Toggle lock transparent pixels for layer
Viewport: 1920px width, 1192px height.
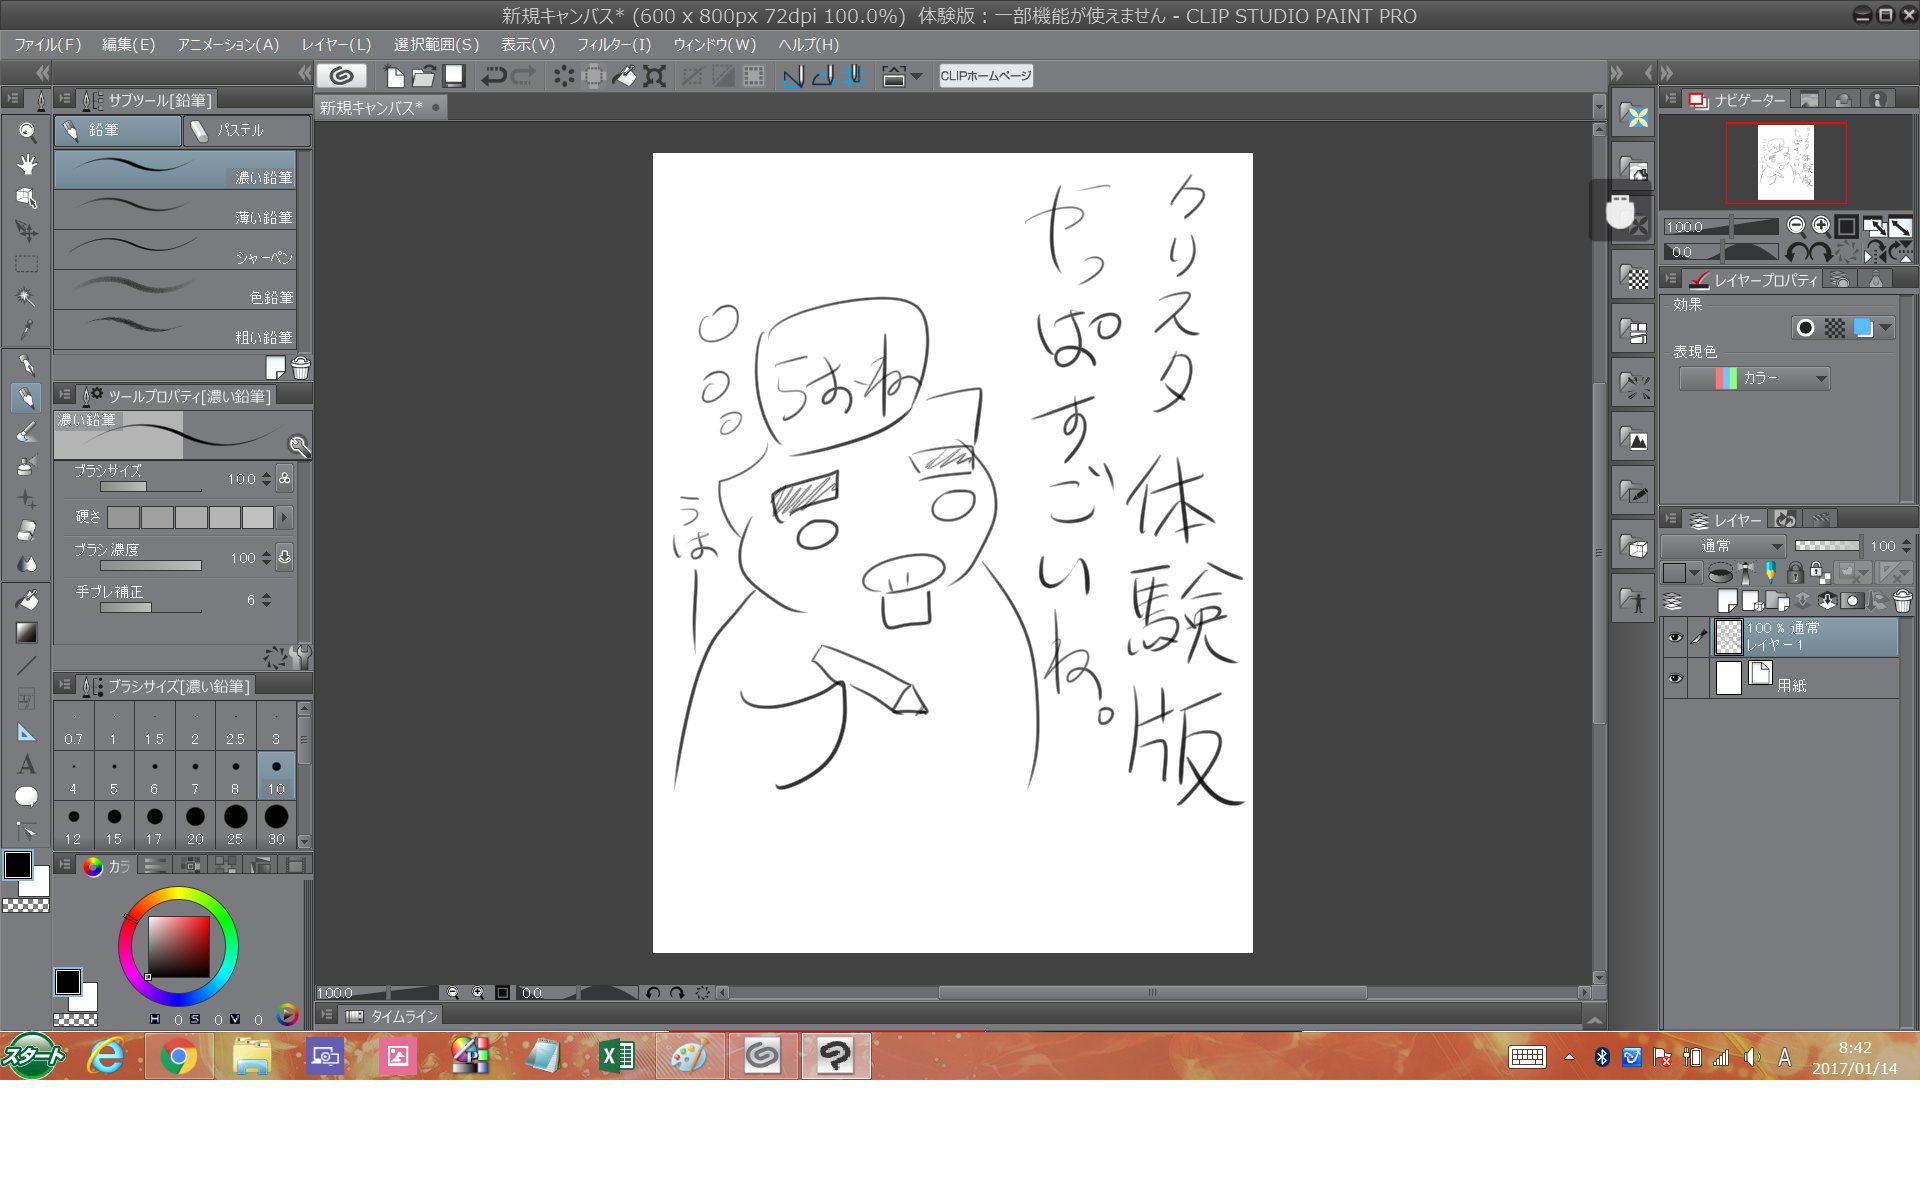coord(1820,573)
